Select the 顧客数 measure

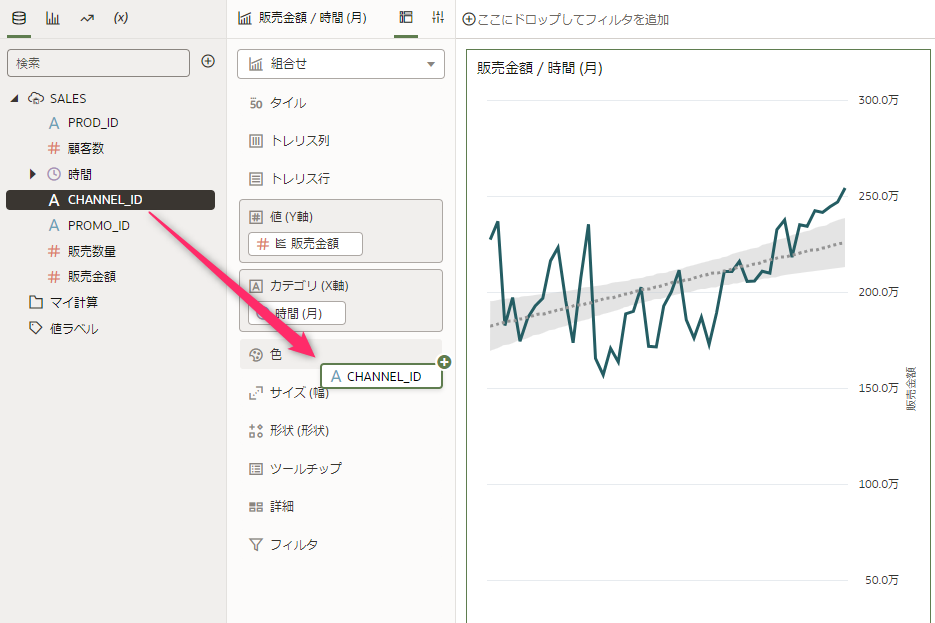[85, 148]
